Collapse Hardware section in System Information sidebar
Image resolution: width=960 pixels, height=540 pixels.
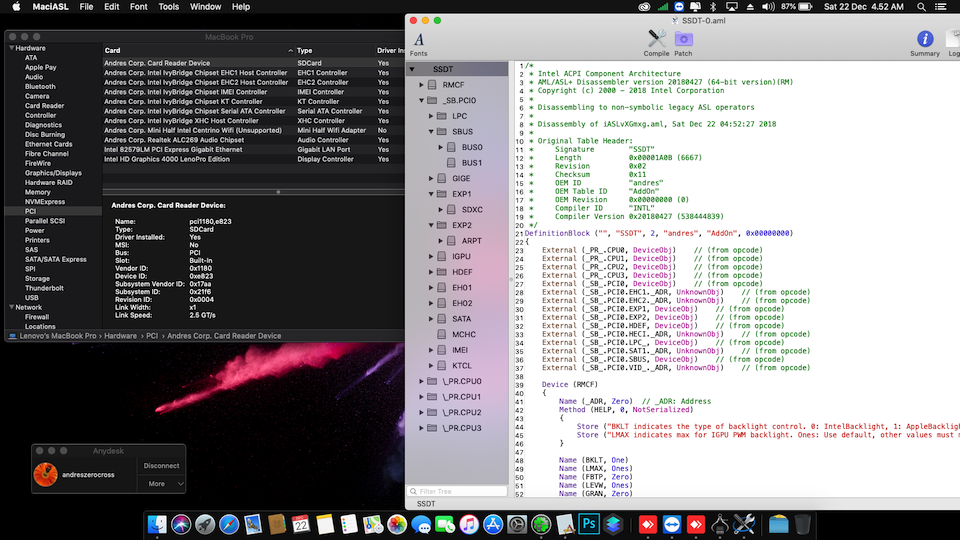pyautogui.click(x=11, y=48)
